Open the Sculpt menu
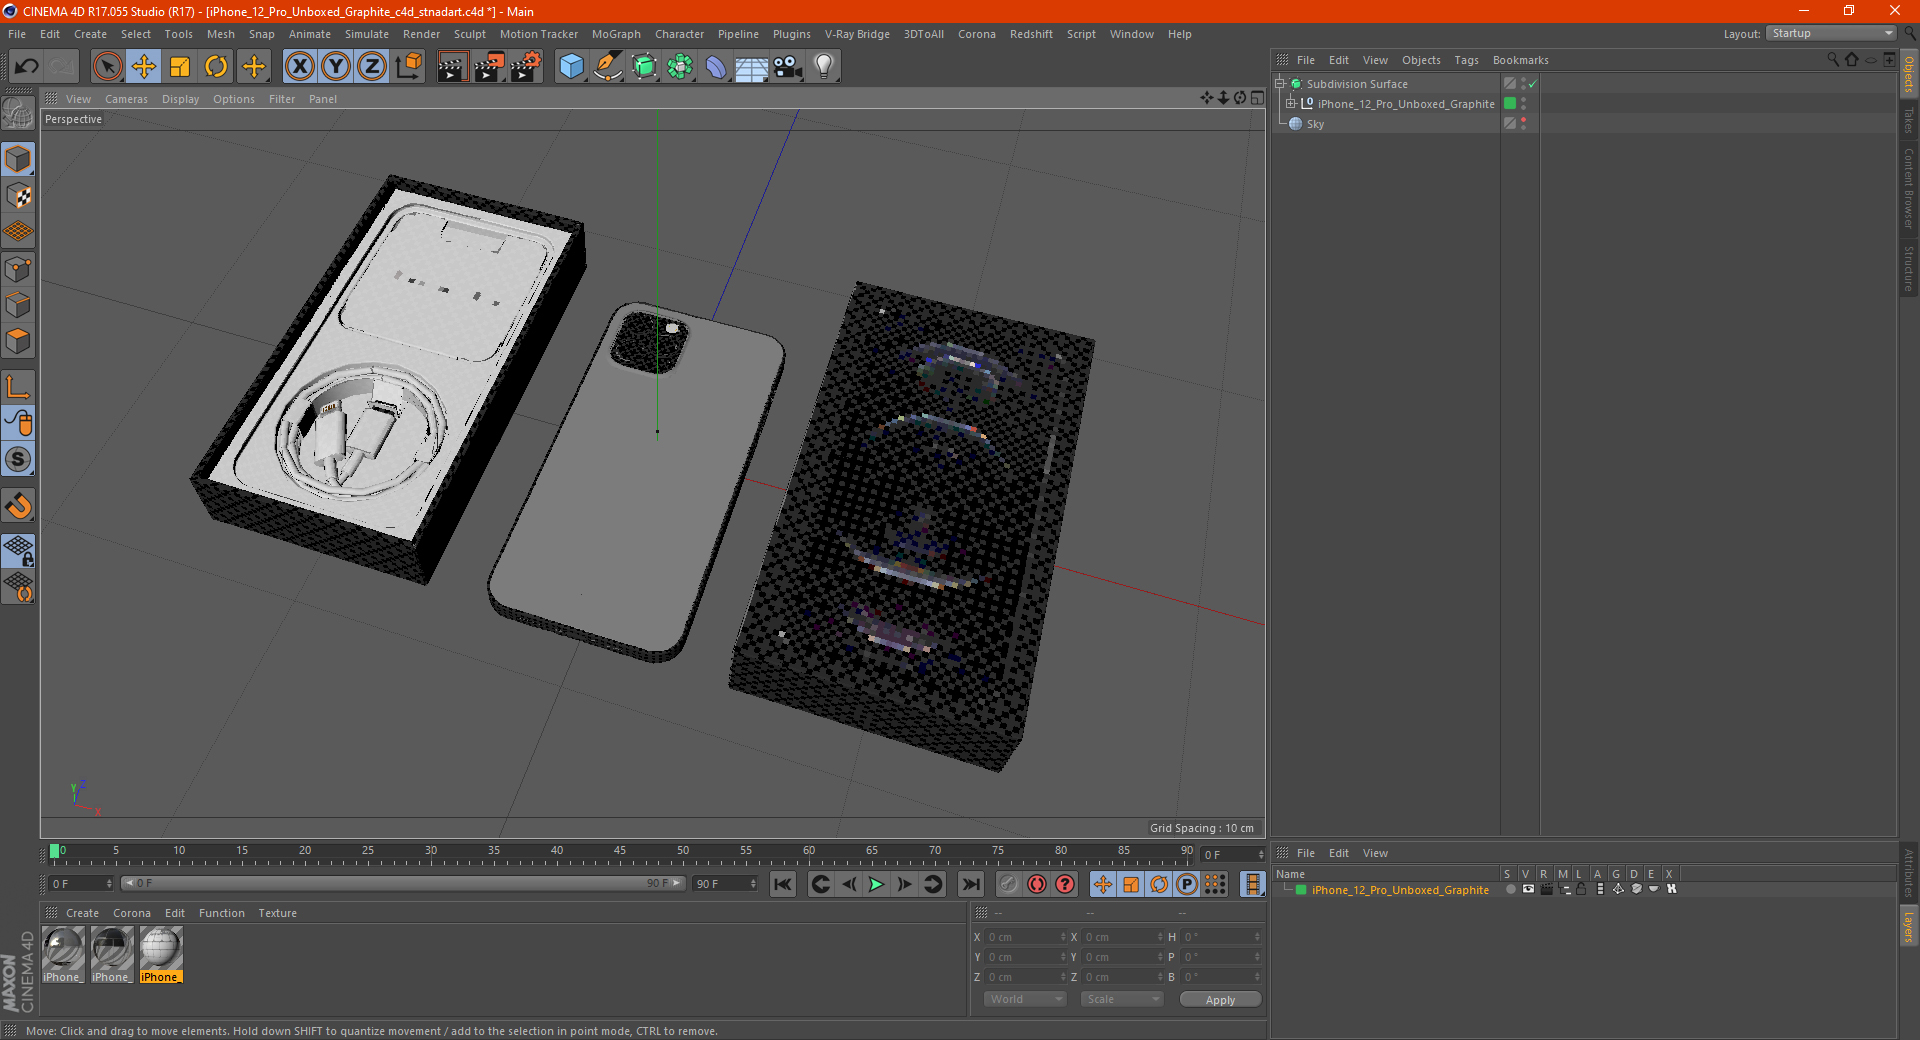The image size is (1920, 1040). coord(470,34)
